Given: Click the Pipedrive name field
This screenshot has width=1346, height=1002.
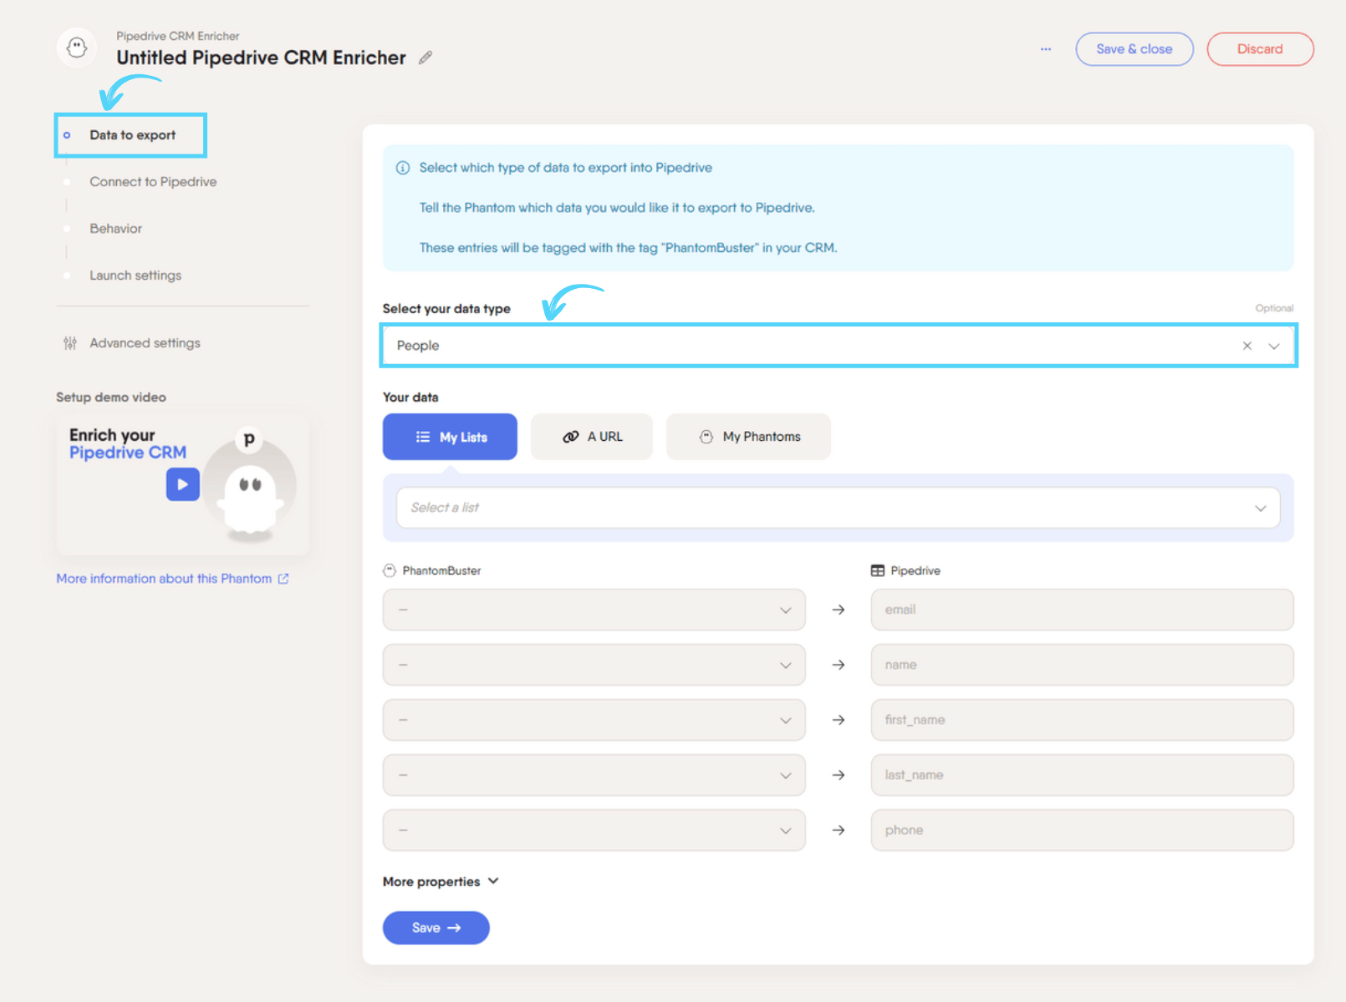Looking at the screenshot, I should [x=1082, y=665].
